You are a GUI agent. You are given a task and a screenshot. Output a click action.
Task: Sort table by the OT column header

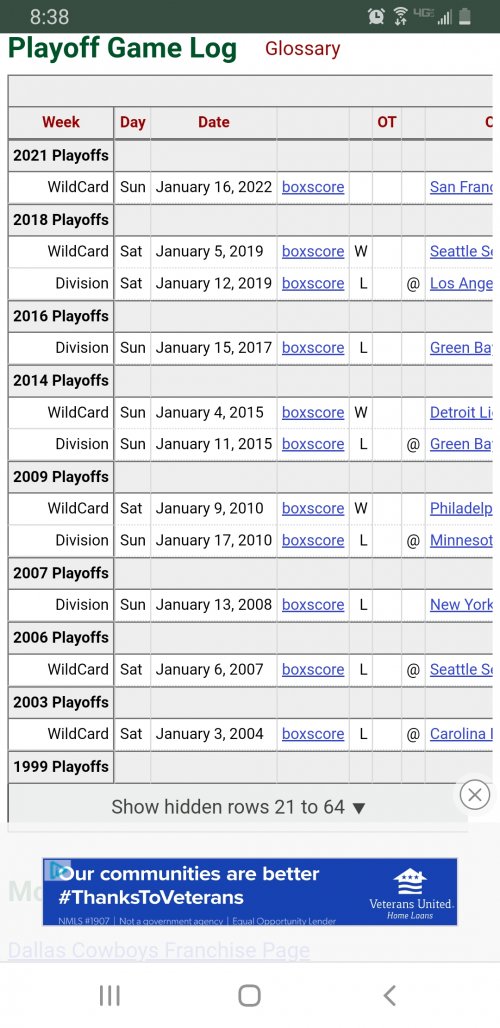click(387, 122)
